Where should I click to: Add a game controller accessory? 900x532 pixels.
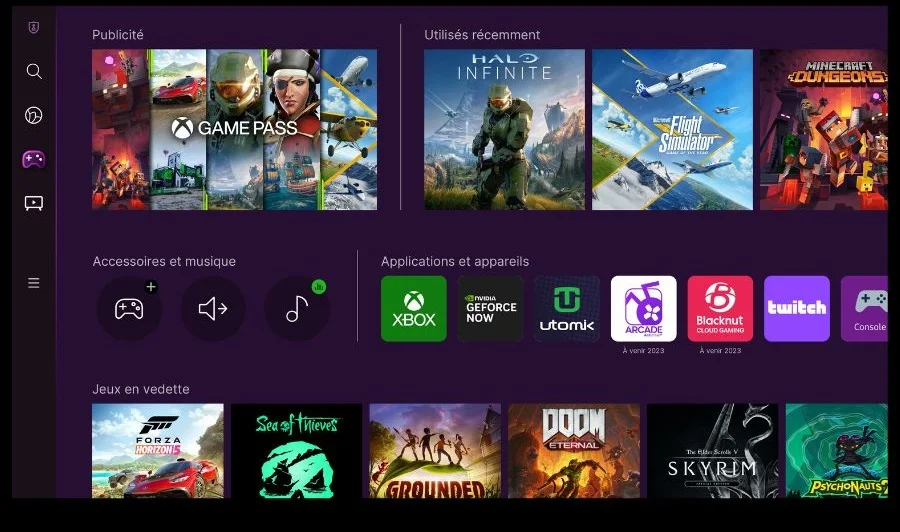pos(129,309)
